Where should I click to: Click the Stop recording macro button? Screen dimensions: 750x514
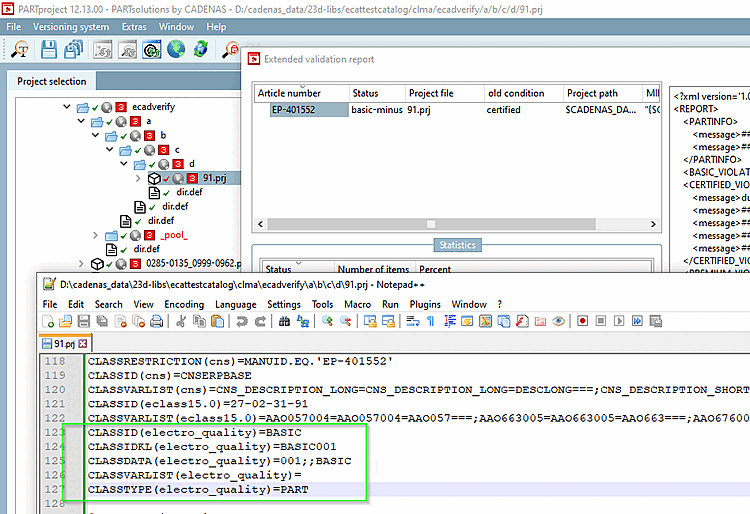click(x=601, y=321)
